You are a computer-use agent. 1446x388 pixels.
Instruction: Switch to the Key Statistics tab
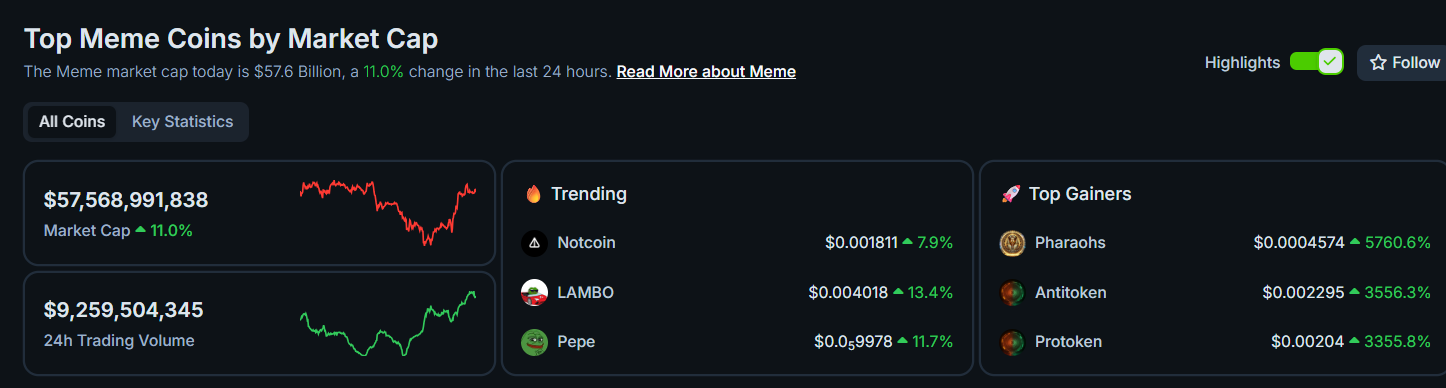tap(183, 122)
